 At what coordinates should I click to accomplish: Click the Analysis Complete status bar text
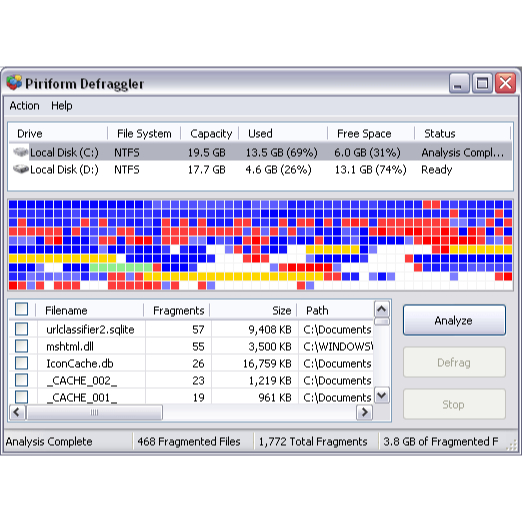click(49, 441)
